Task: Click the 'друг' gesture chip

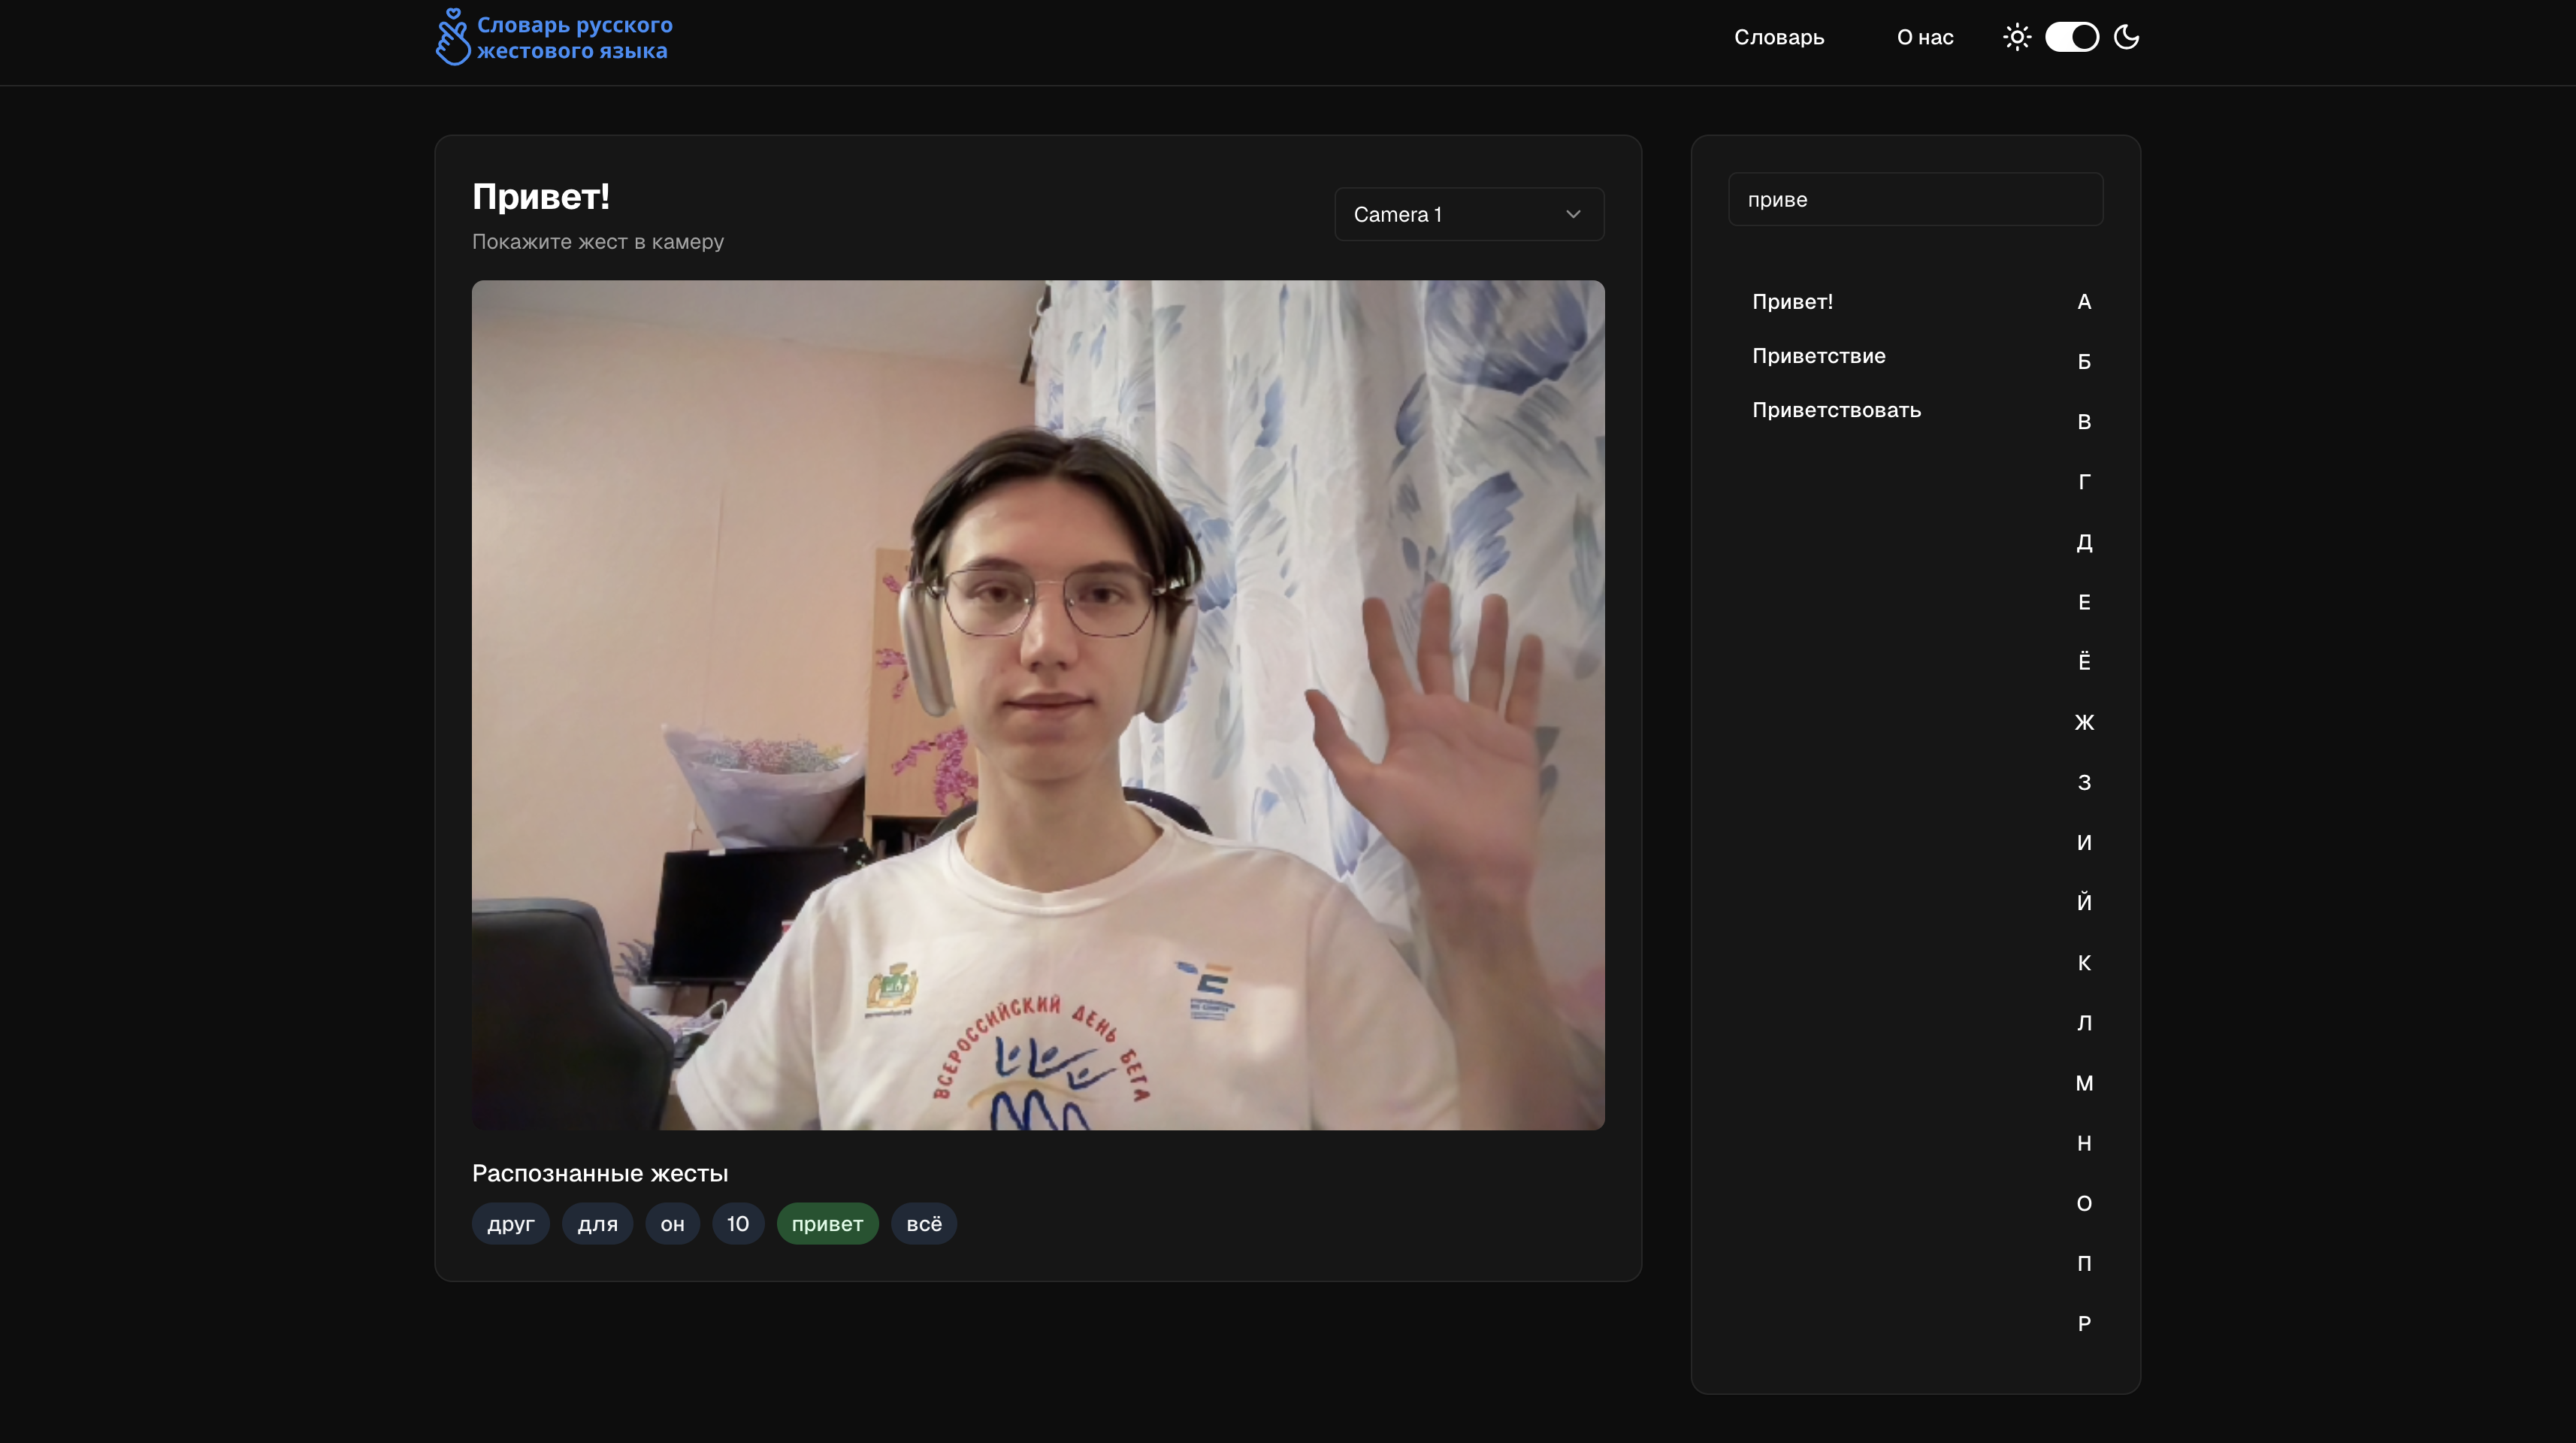Action: point(510,1223)
